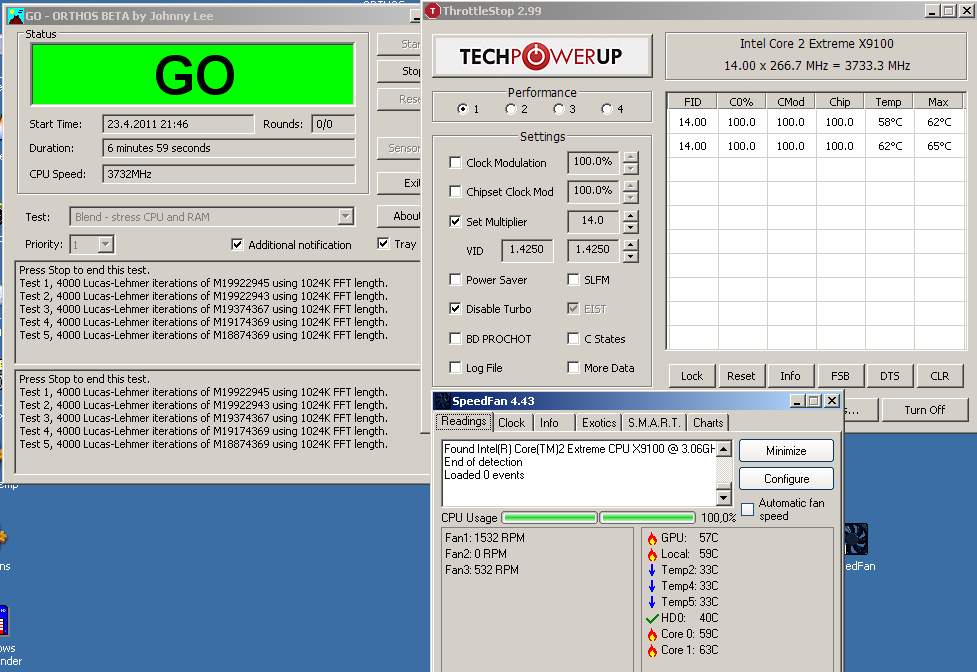The image size is (977, 672).
Task: Open the SpeedFan desktop shortcut icon
Action: pos(856,539)
